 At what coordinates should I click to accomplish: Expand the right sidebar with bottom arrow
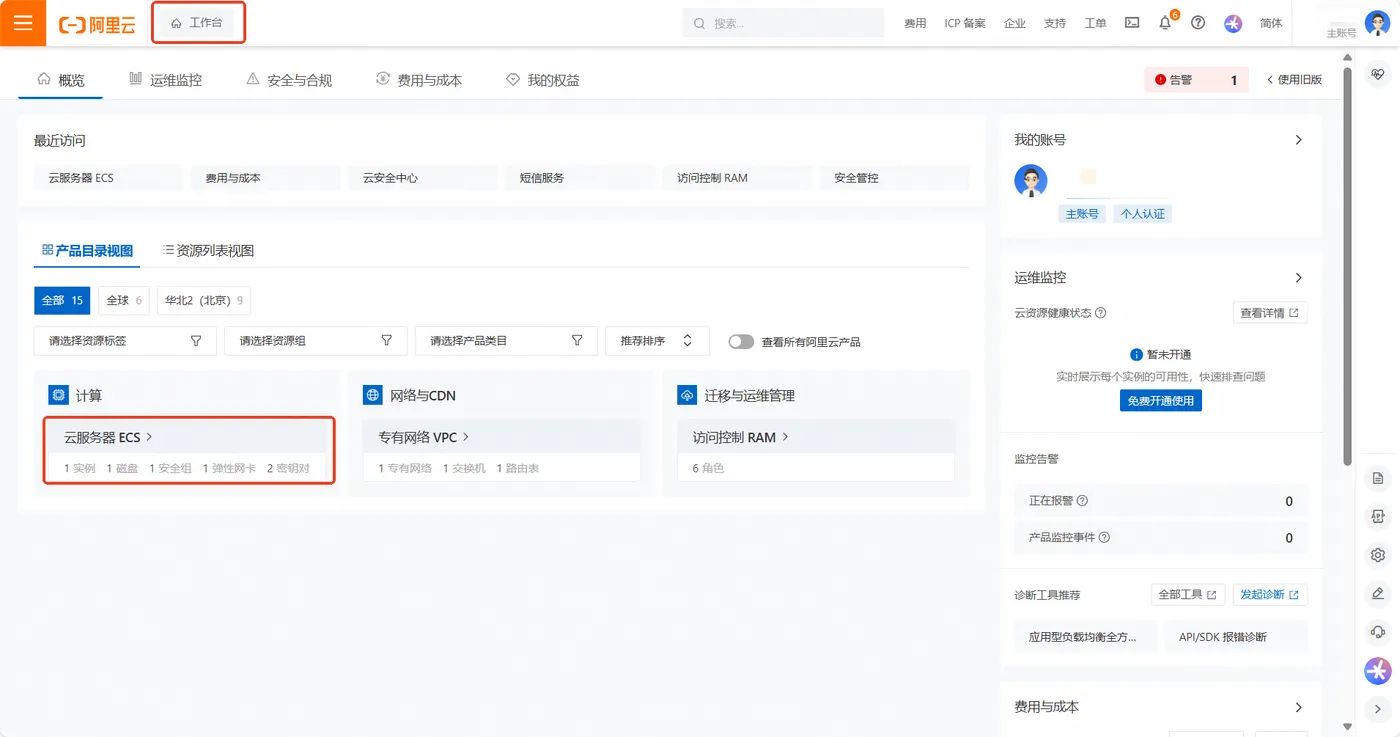[1378, 709]
